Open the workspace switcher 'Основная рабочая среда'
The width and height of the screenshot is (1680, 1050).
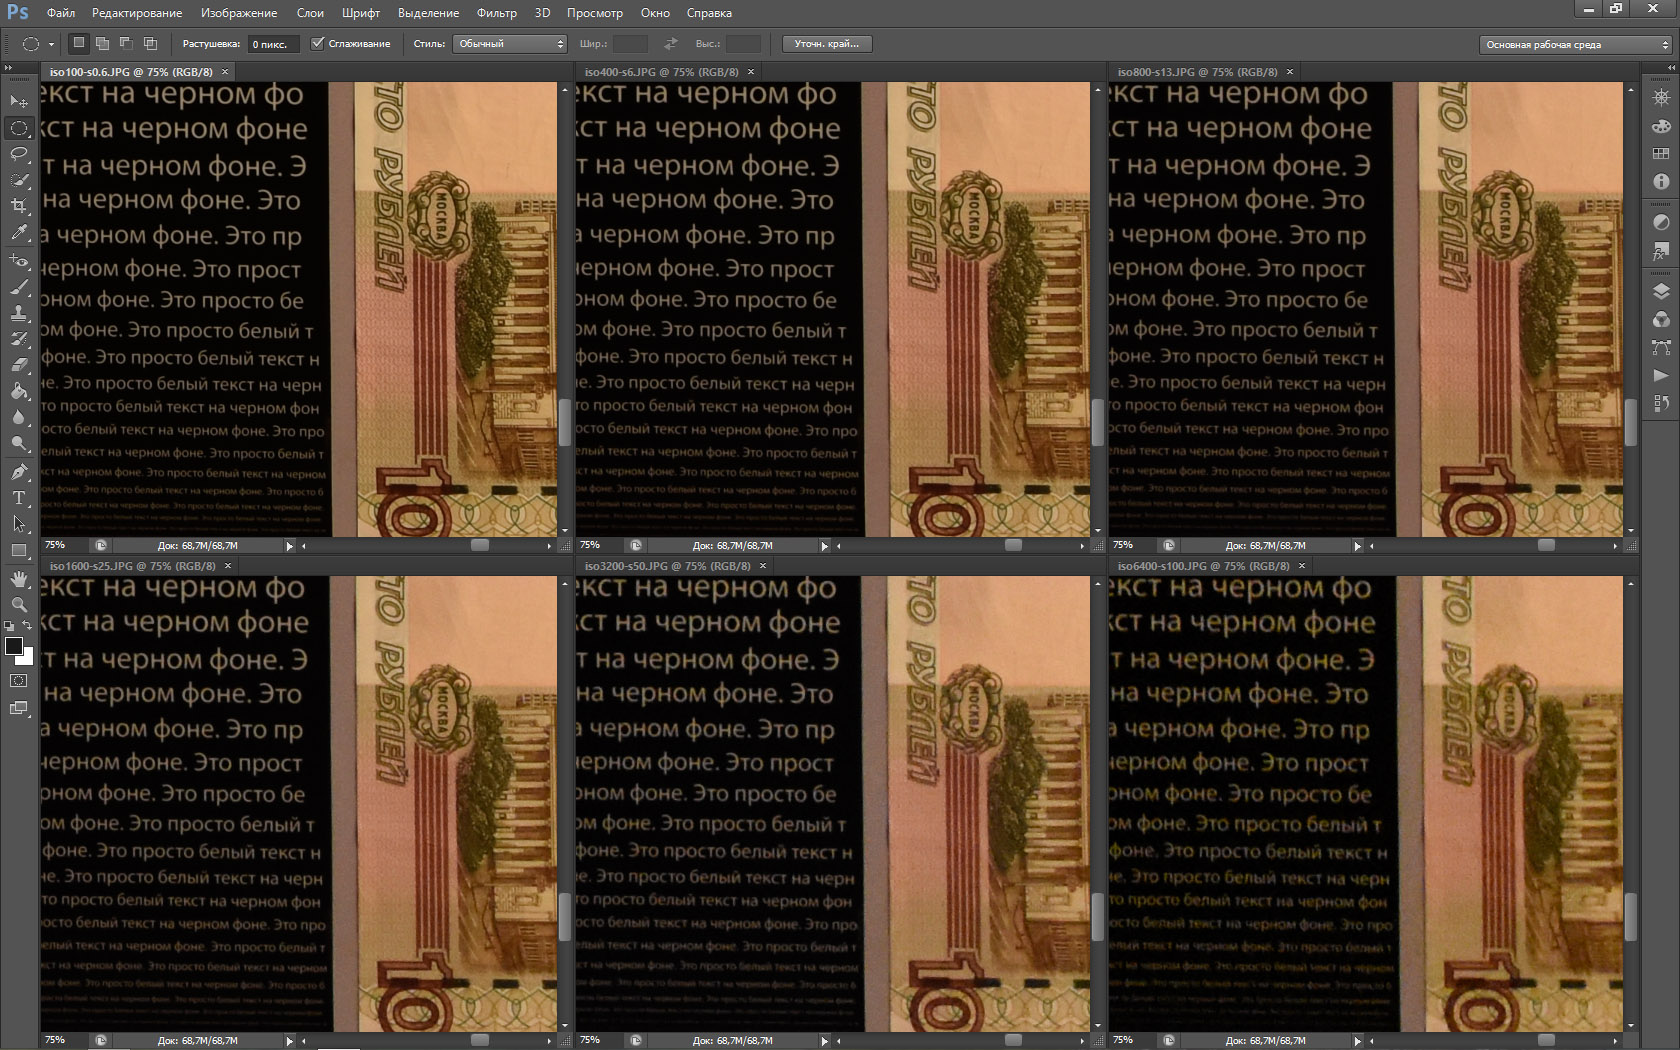coord(1576,45)
